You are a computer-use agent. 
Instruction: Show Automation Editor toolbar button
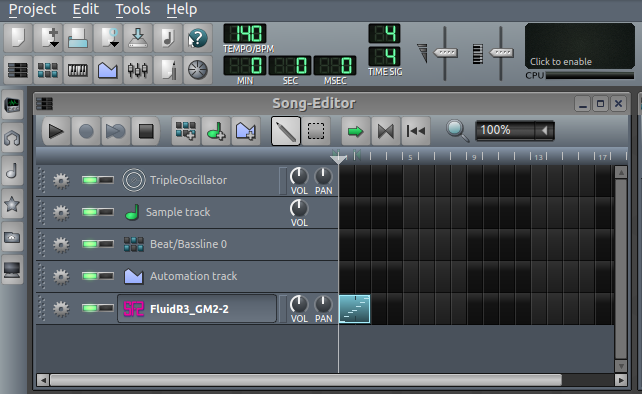pyautogui.click(x=108, y=70)
